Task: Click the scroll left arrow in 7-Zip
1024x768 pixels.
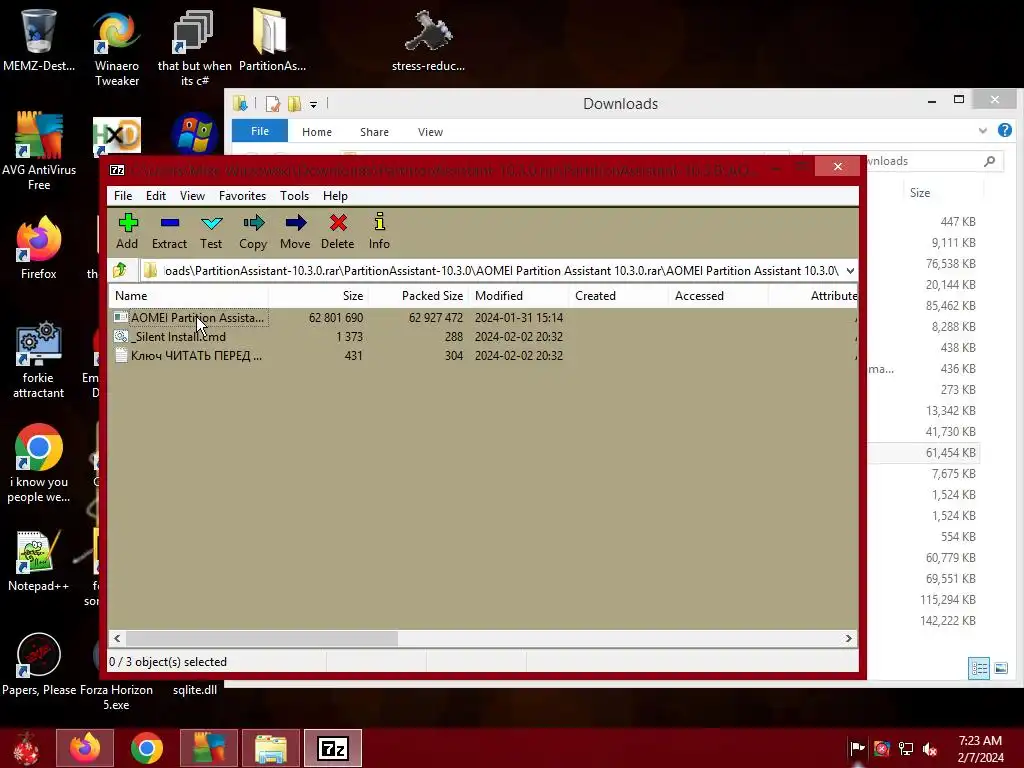Action: (x=117, y=638)
